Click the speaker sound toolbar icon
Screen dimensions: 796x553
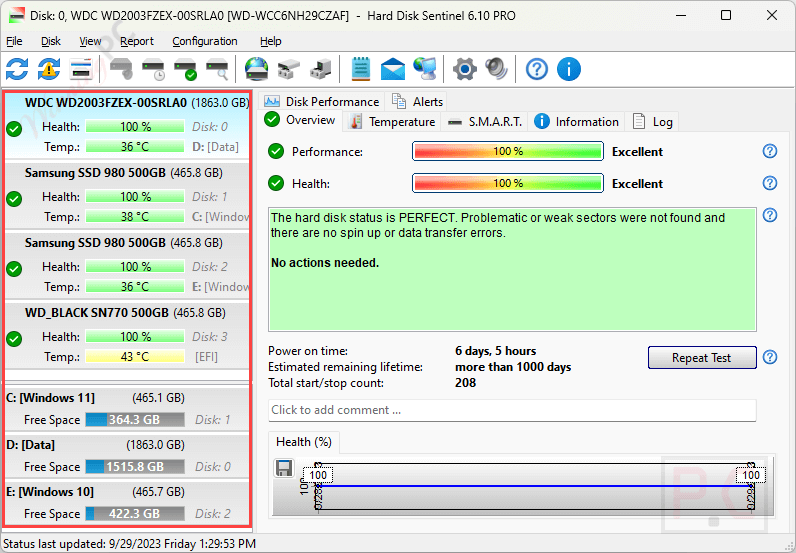496,69
